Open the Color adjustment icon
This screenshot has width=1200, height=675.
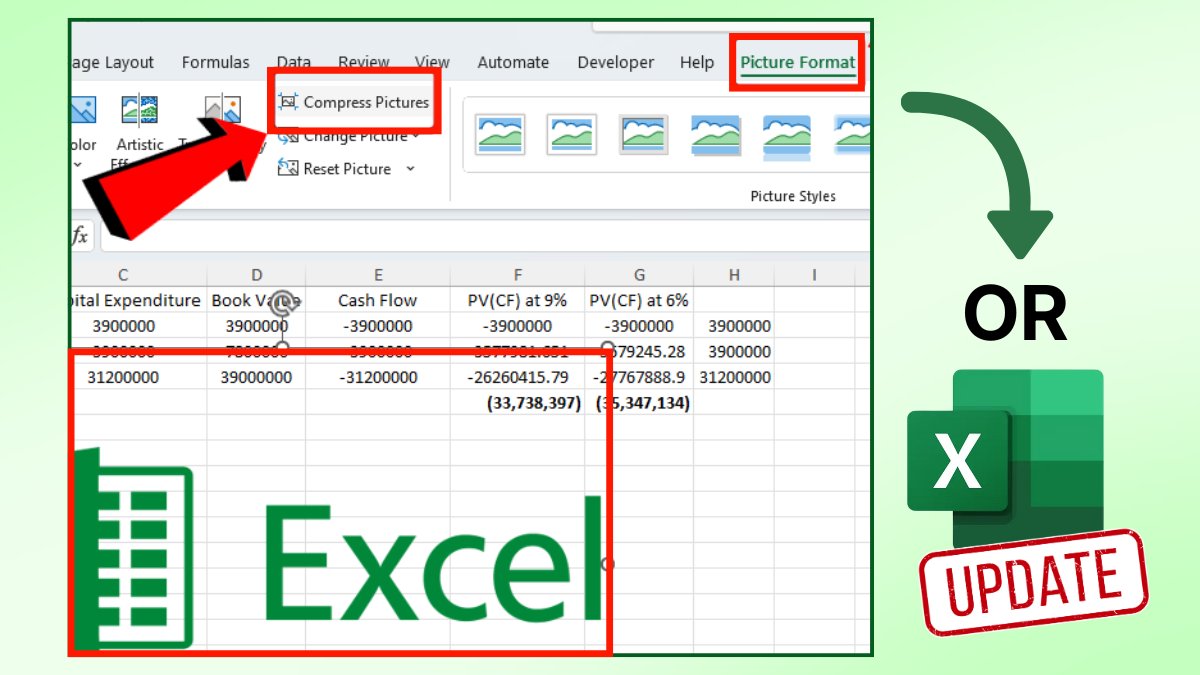pyautogui.click(x=83, y=110)
